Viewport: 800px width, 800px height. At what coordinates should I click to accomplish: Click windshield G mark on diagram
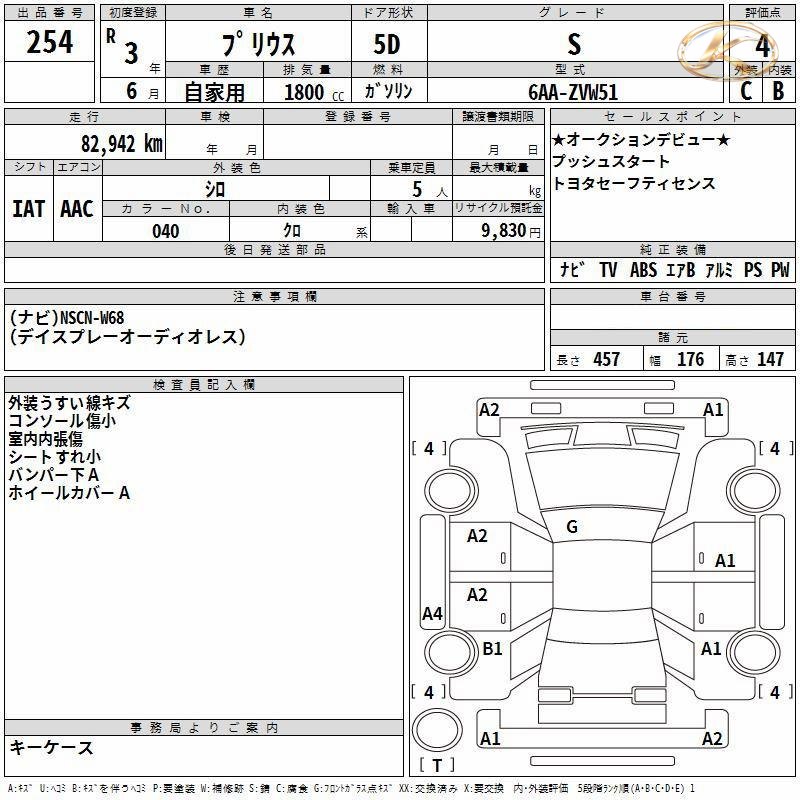(x=572, y=527)
